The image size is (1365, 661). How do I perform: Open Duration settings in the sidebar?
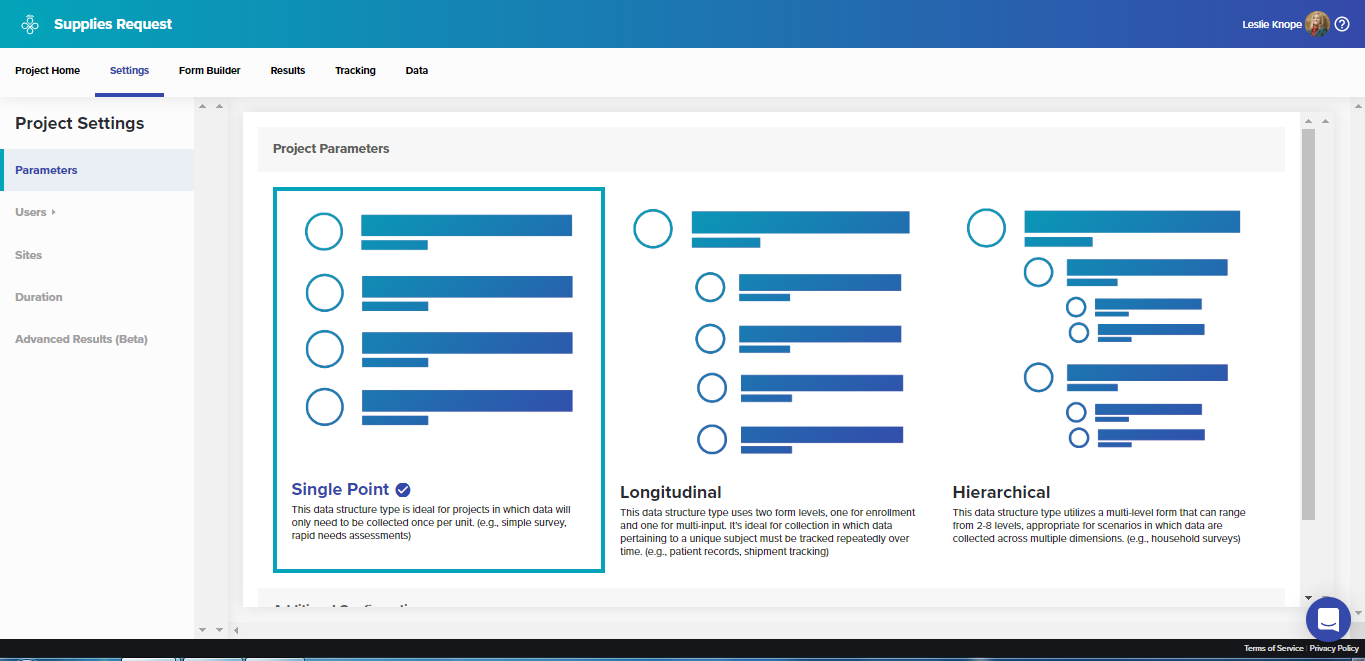pos(39,297)
